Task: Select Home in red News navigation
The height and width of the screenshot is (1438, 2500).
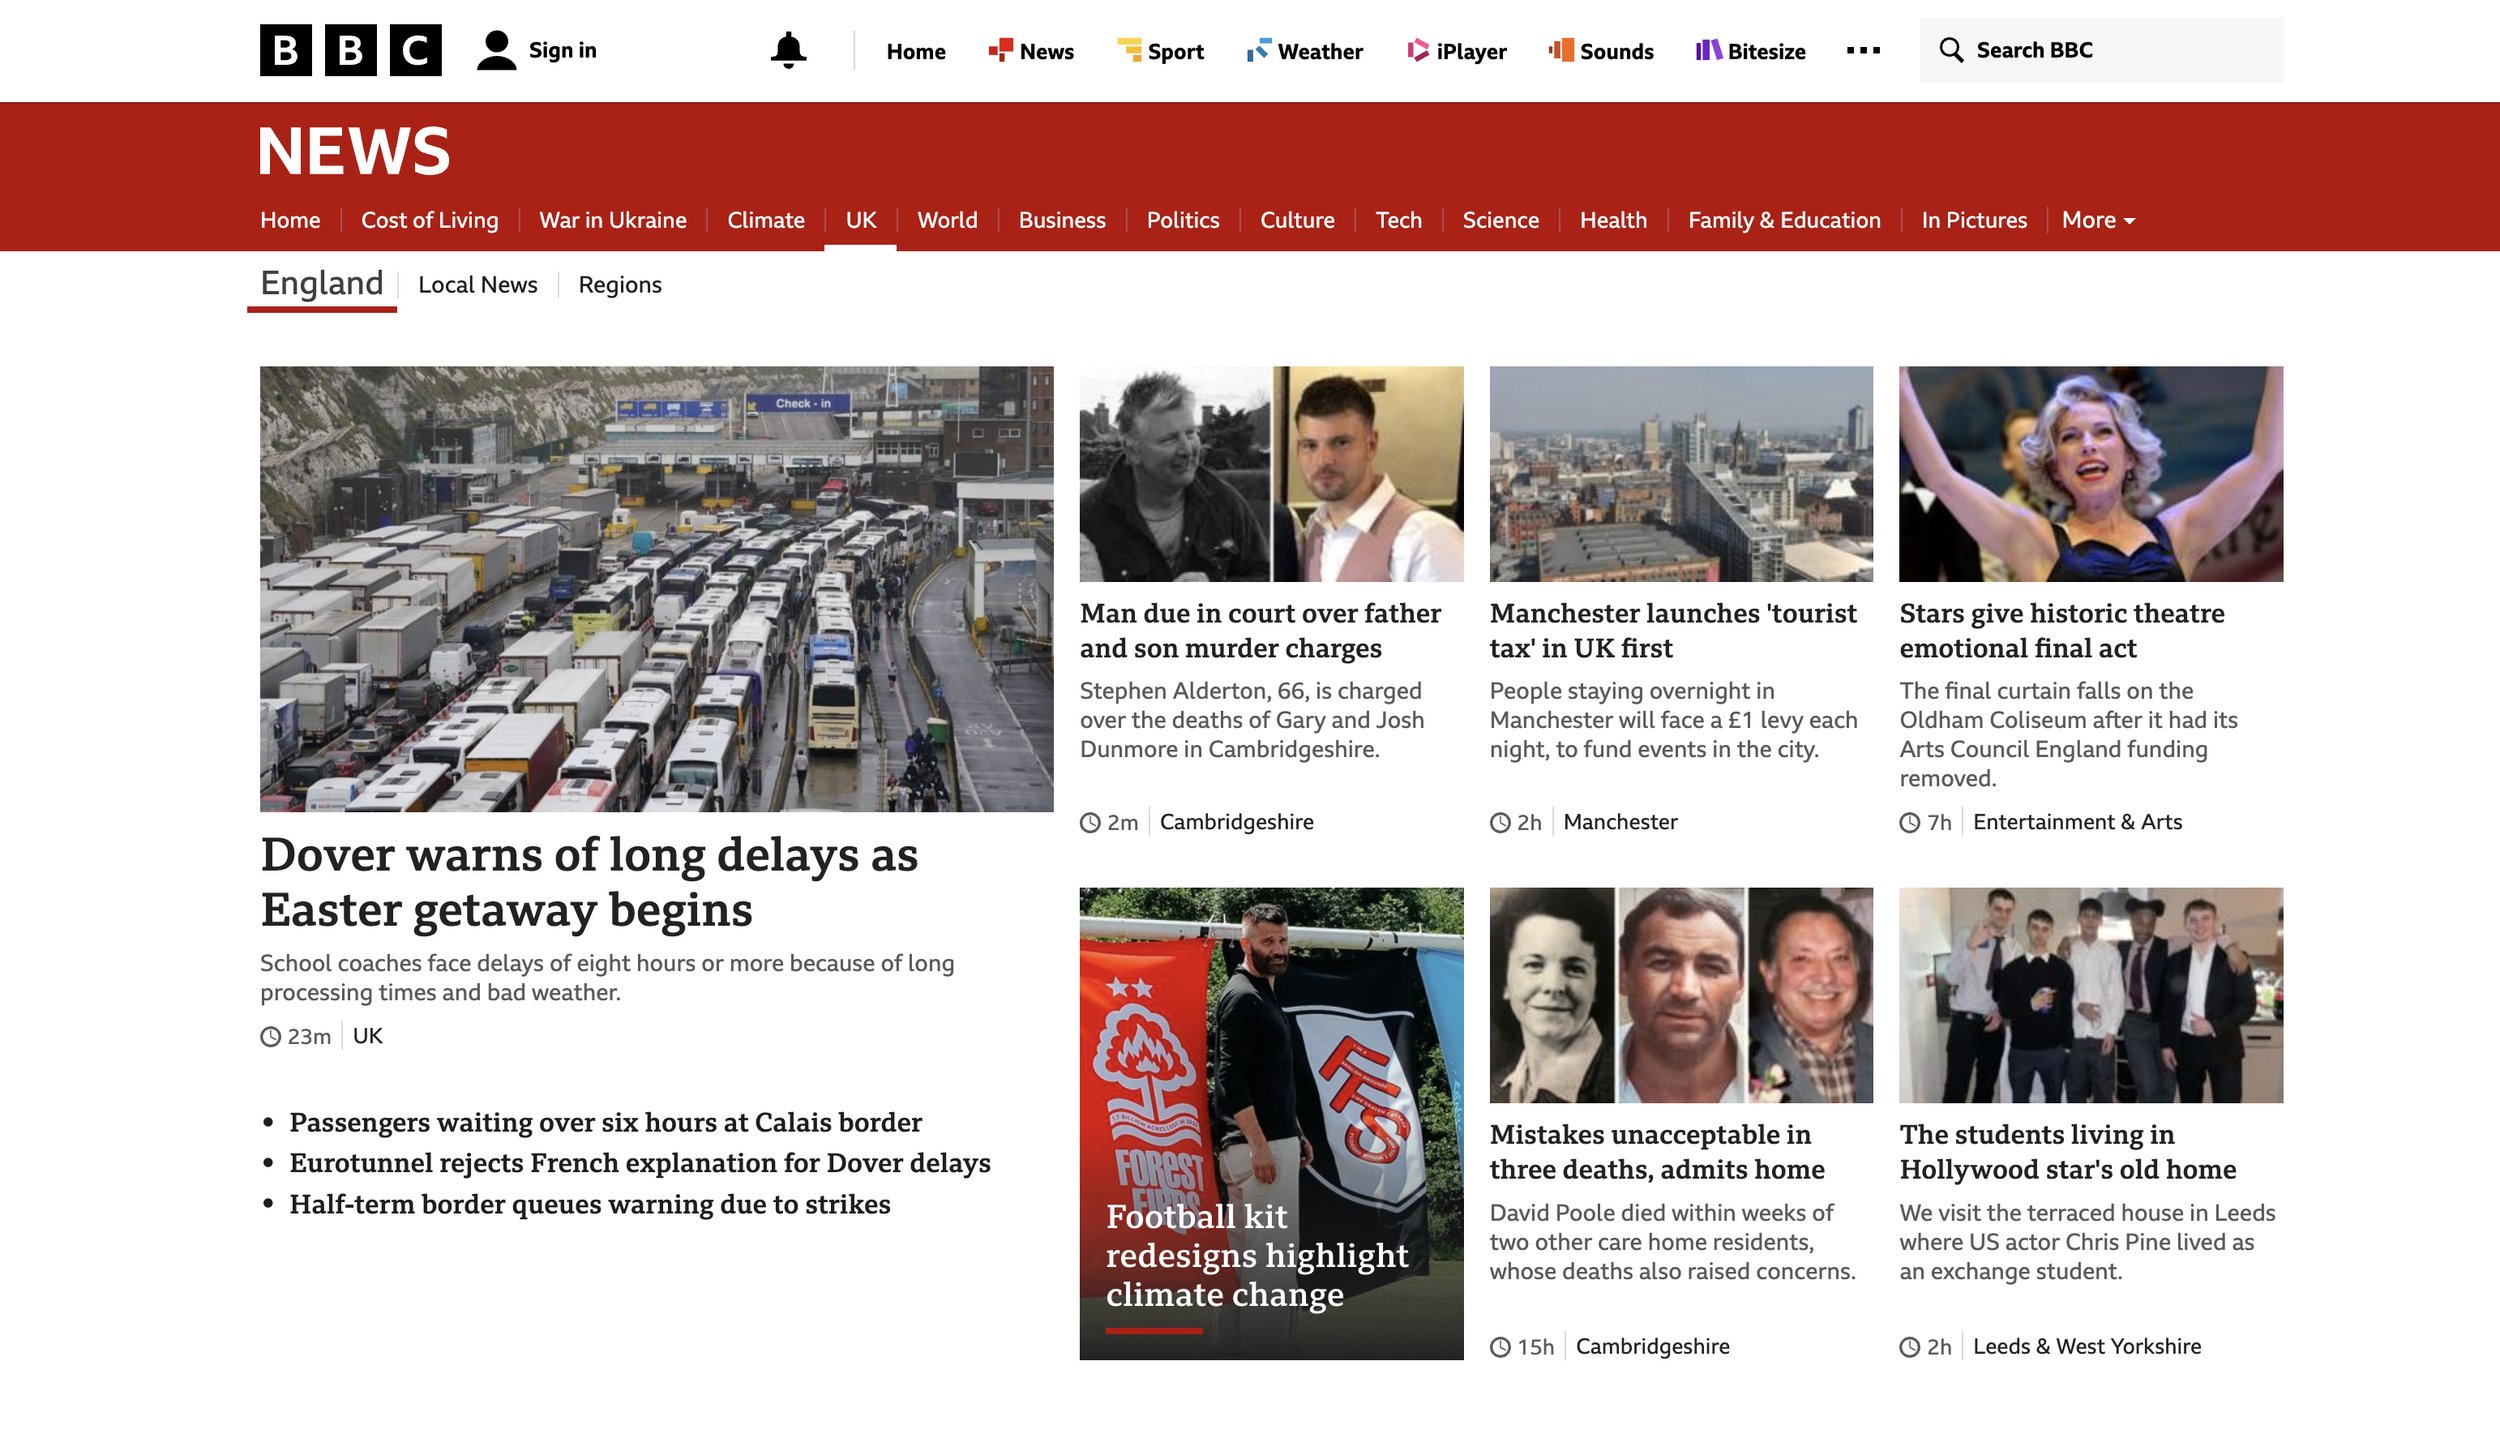Action: (290, 220)
